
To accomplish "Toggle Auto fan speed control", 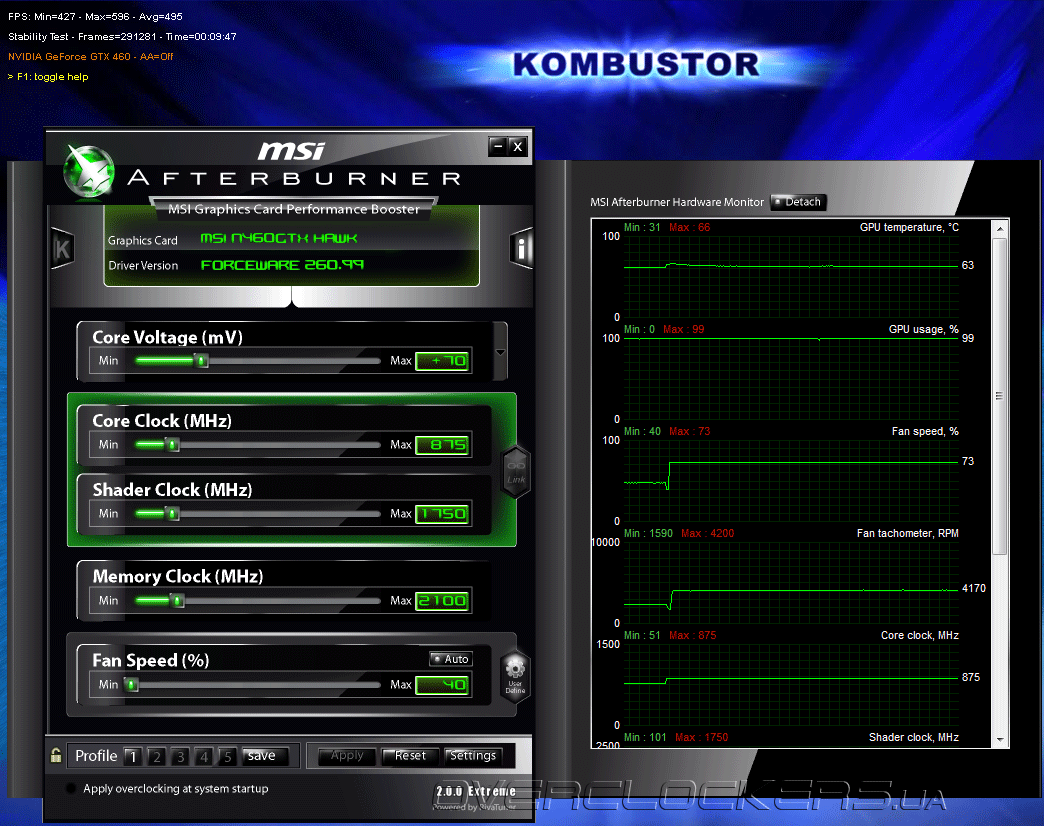I will click(x=451, y=659).
